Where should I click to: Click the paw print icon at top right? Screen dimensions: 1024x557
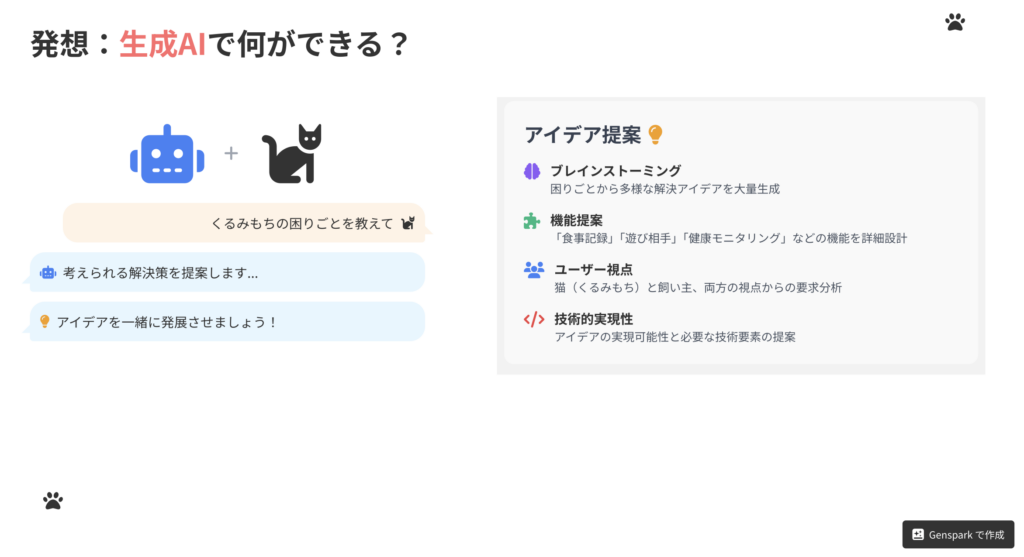(955, 22)
